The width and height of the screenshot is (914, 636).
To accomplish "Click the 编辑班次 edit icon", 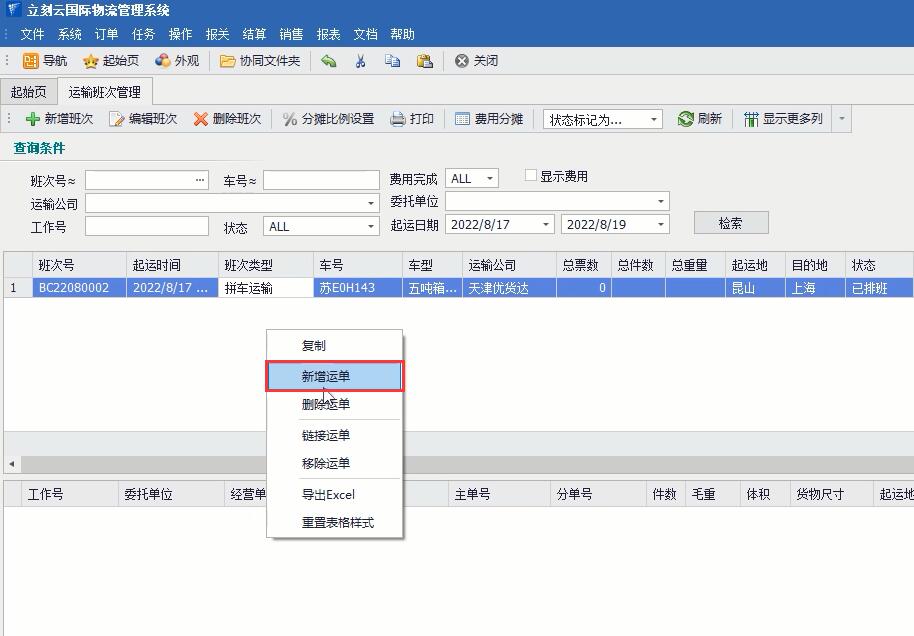I will coord(117,119).
